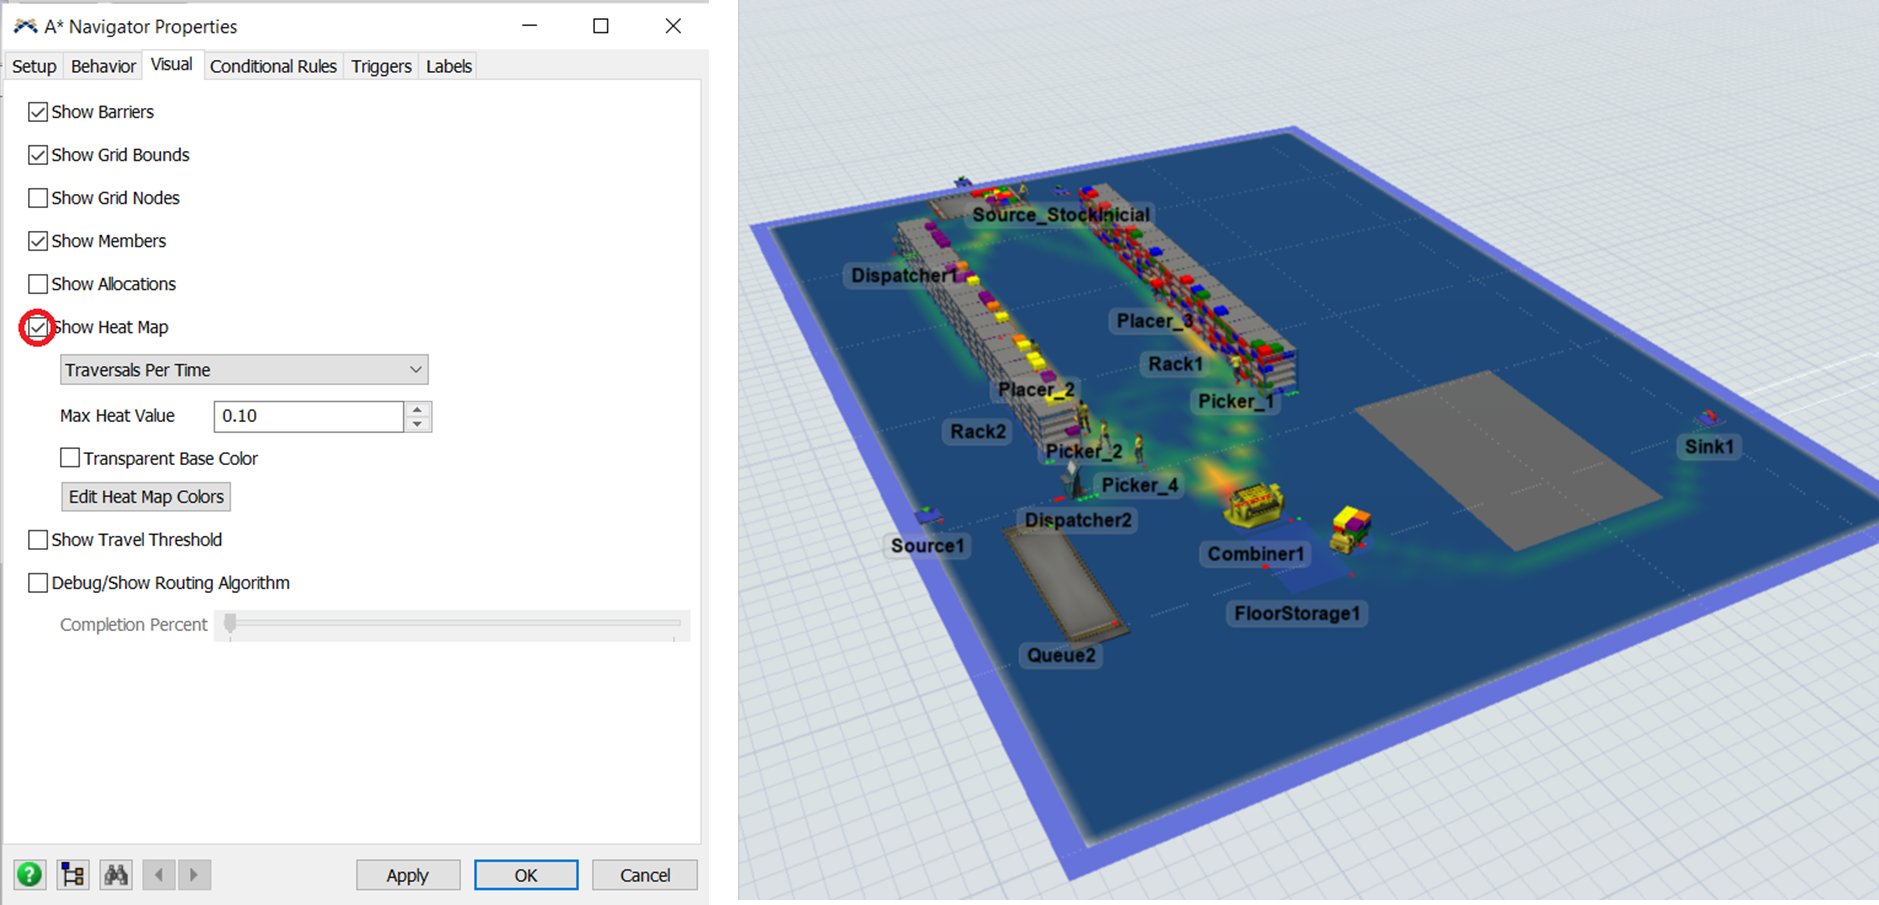Viewport: 1879px width, 905px height.
Task: Click the Edit Heat Map Colors button
Action: click(x=146, y=497)
